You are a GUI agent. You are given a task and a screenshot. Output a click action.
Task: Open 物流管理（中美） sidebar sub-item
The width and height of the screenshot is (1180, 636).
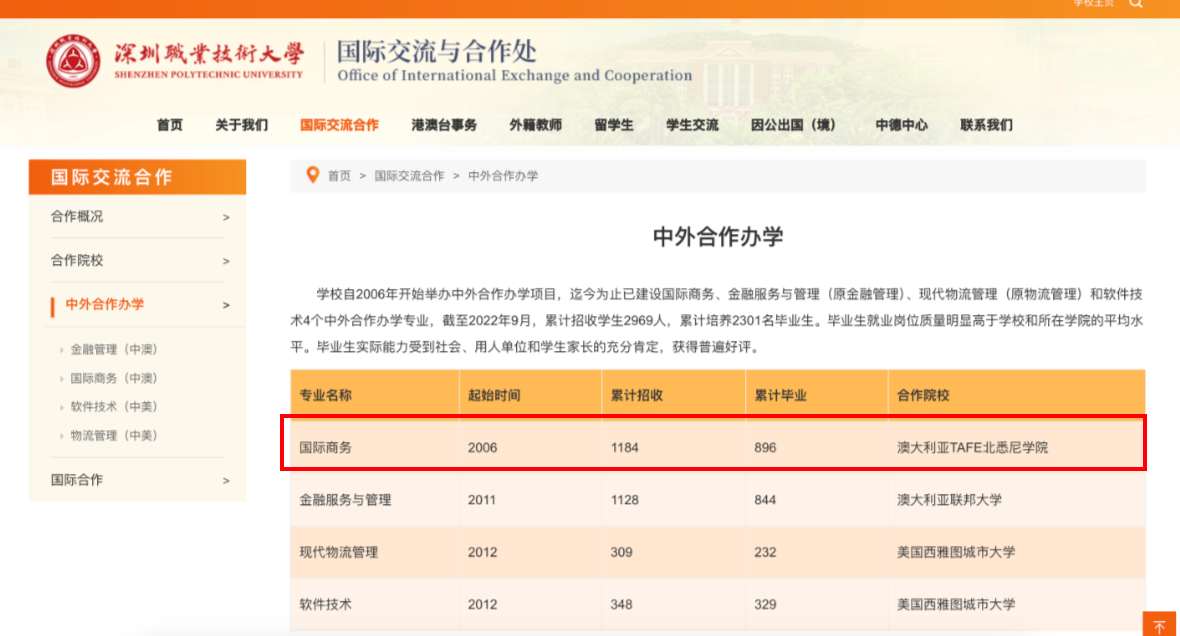click(114, 435)
